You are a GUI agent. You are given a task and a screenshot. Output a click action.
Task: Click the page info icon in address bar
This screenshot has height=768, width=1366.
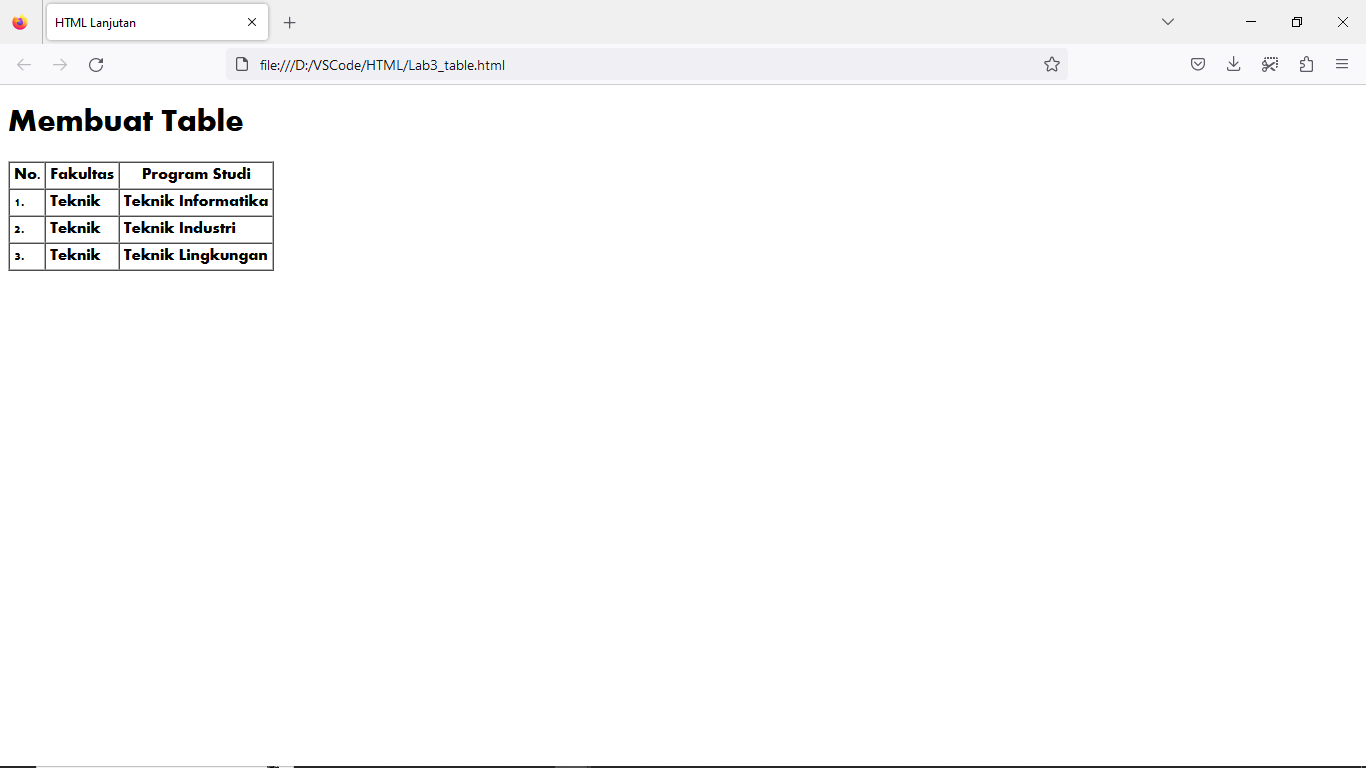[241, 64]
